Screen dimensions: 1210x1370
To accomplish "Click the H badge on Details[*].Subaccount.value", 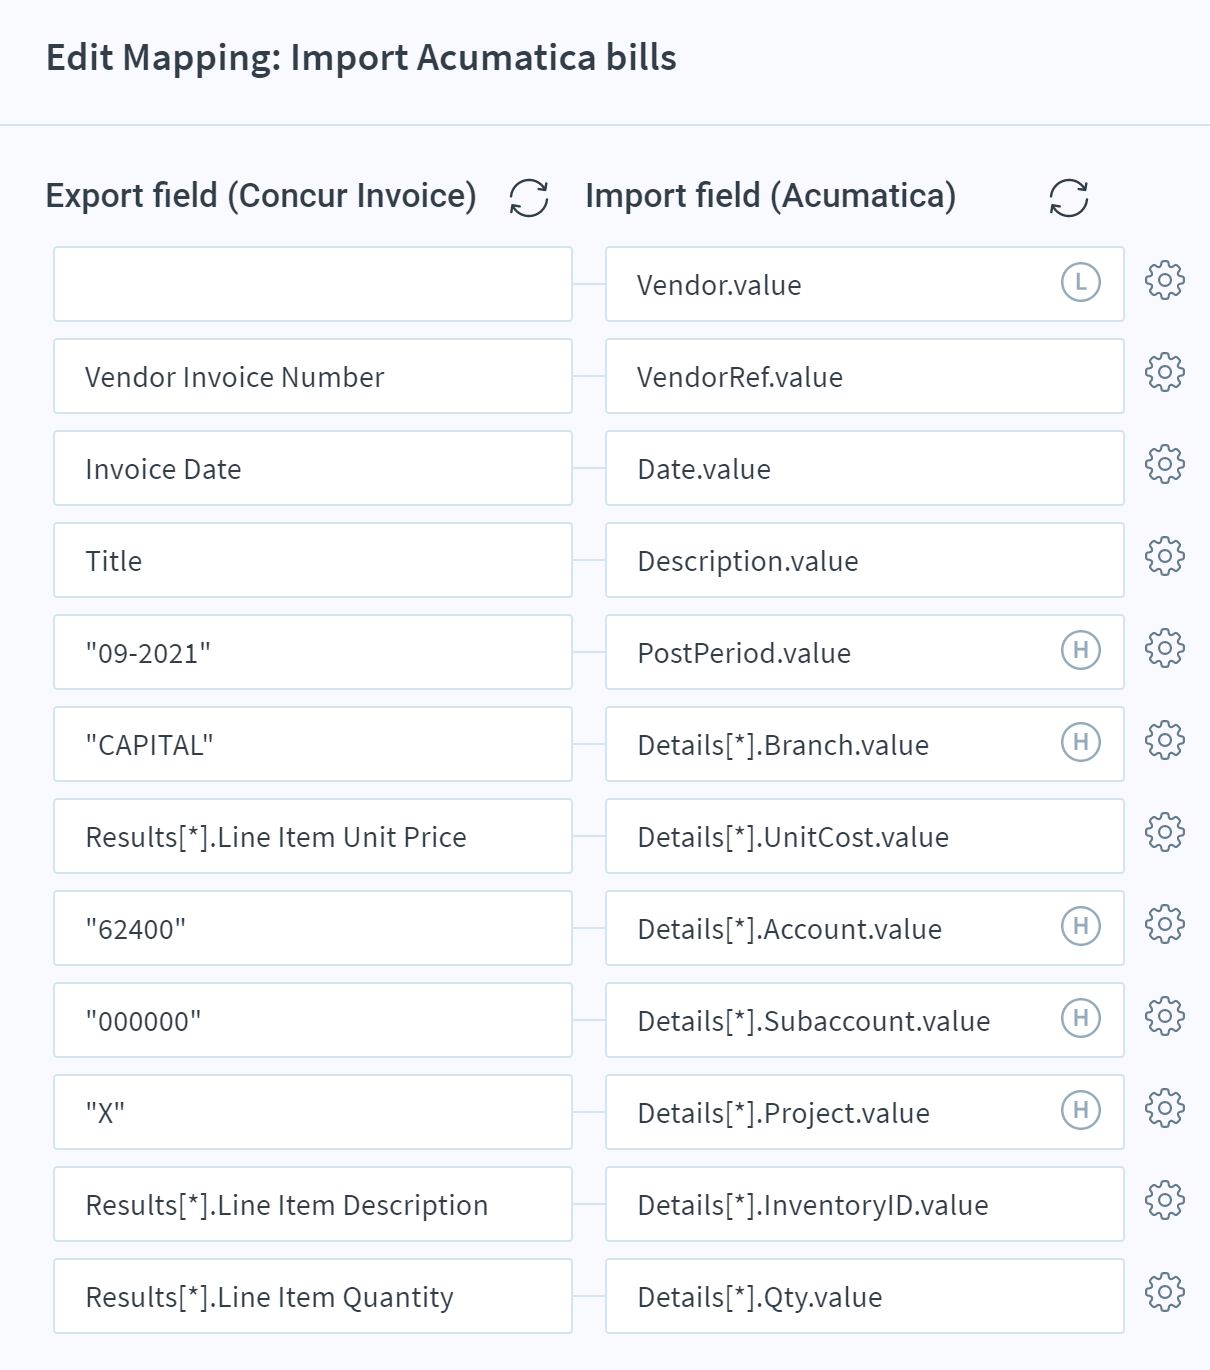I will coord(1081,1018).
